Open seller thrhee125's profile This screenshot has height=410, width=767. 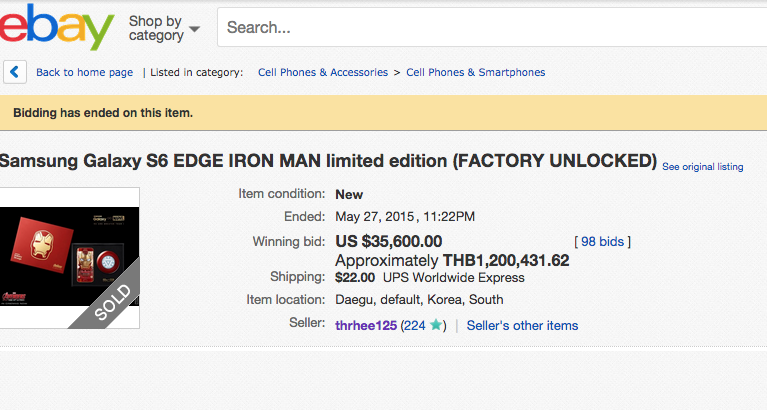pyautogui.click(x=366, y=325)
